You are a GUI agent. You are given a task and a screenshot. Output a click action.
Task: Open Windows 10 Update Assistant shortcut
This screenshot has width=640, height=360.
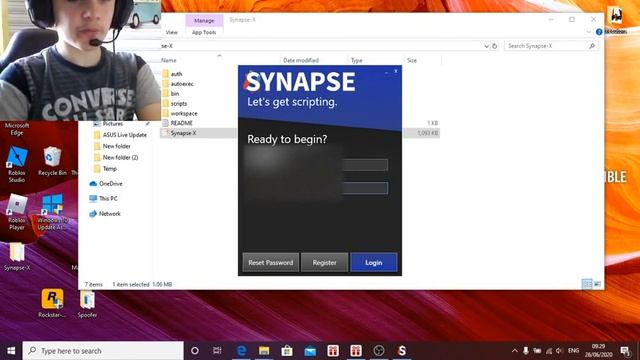click(52, 211)
